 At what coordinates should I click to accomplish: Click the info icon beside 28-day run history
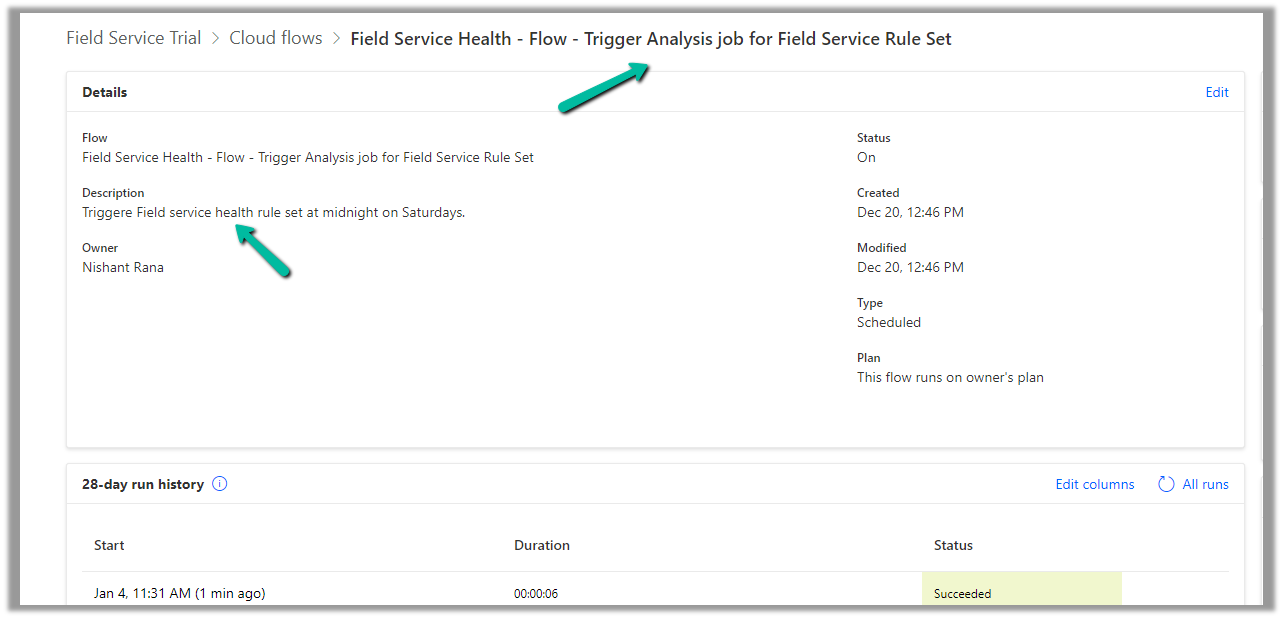pyautogui.click(x=220, y=484)
